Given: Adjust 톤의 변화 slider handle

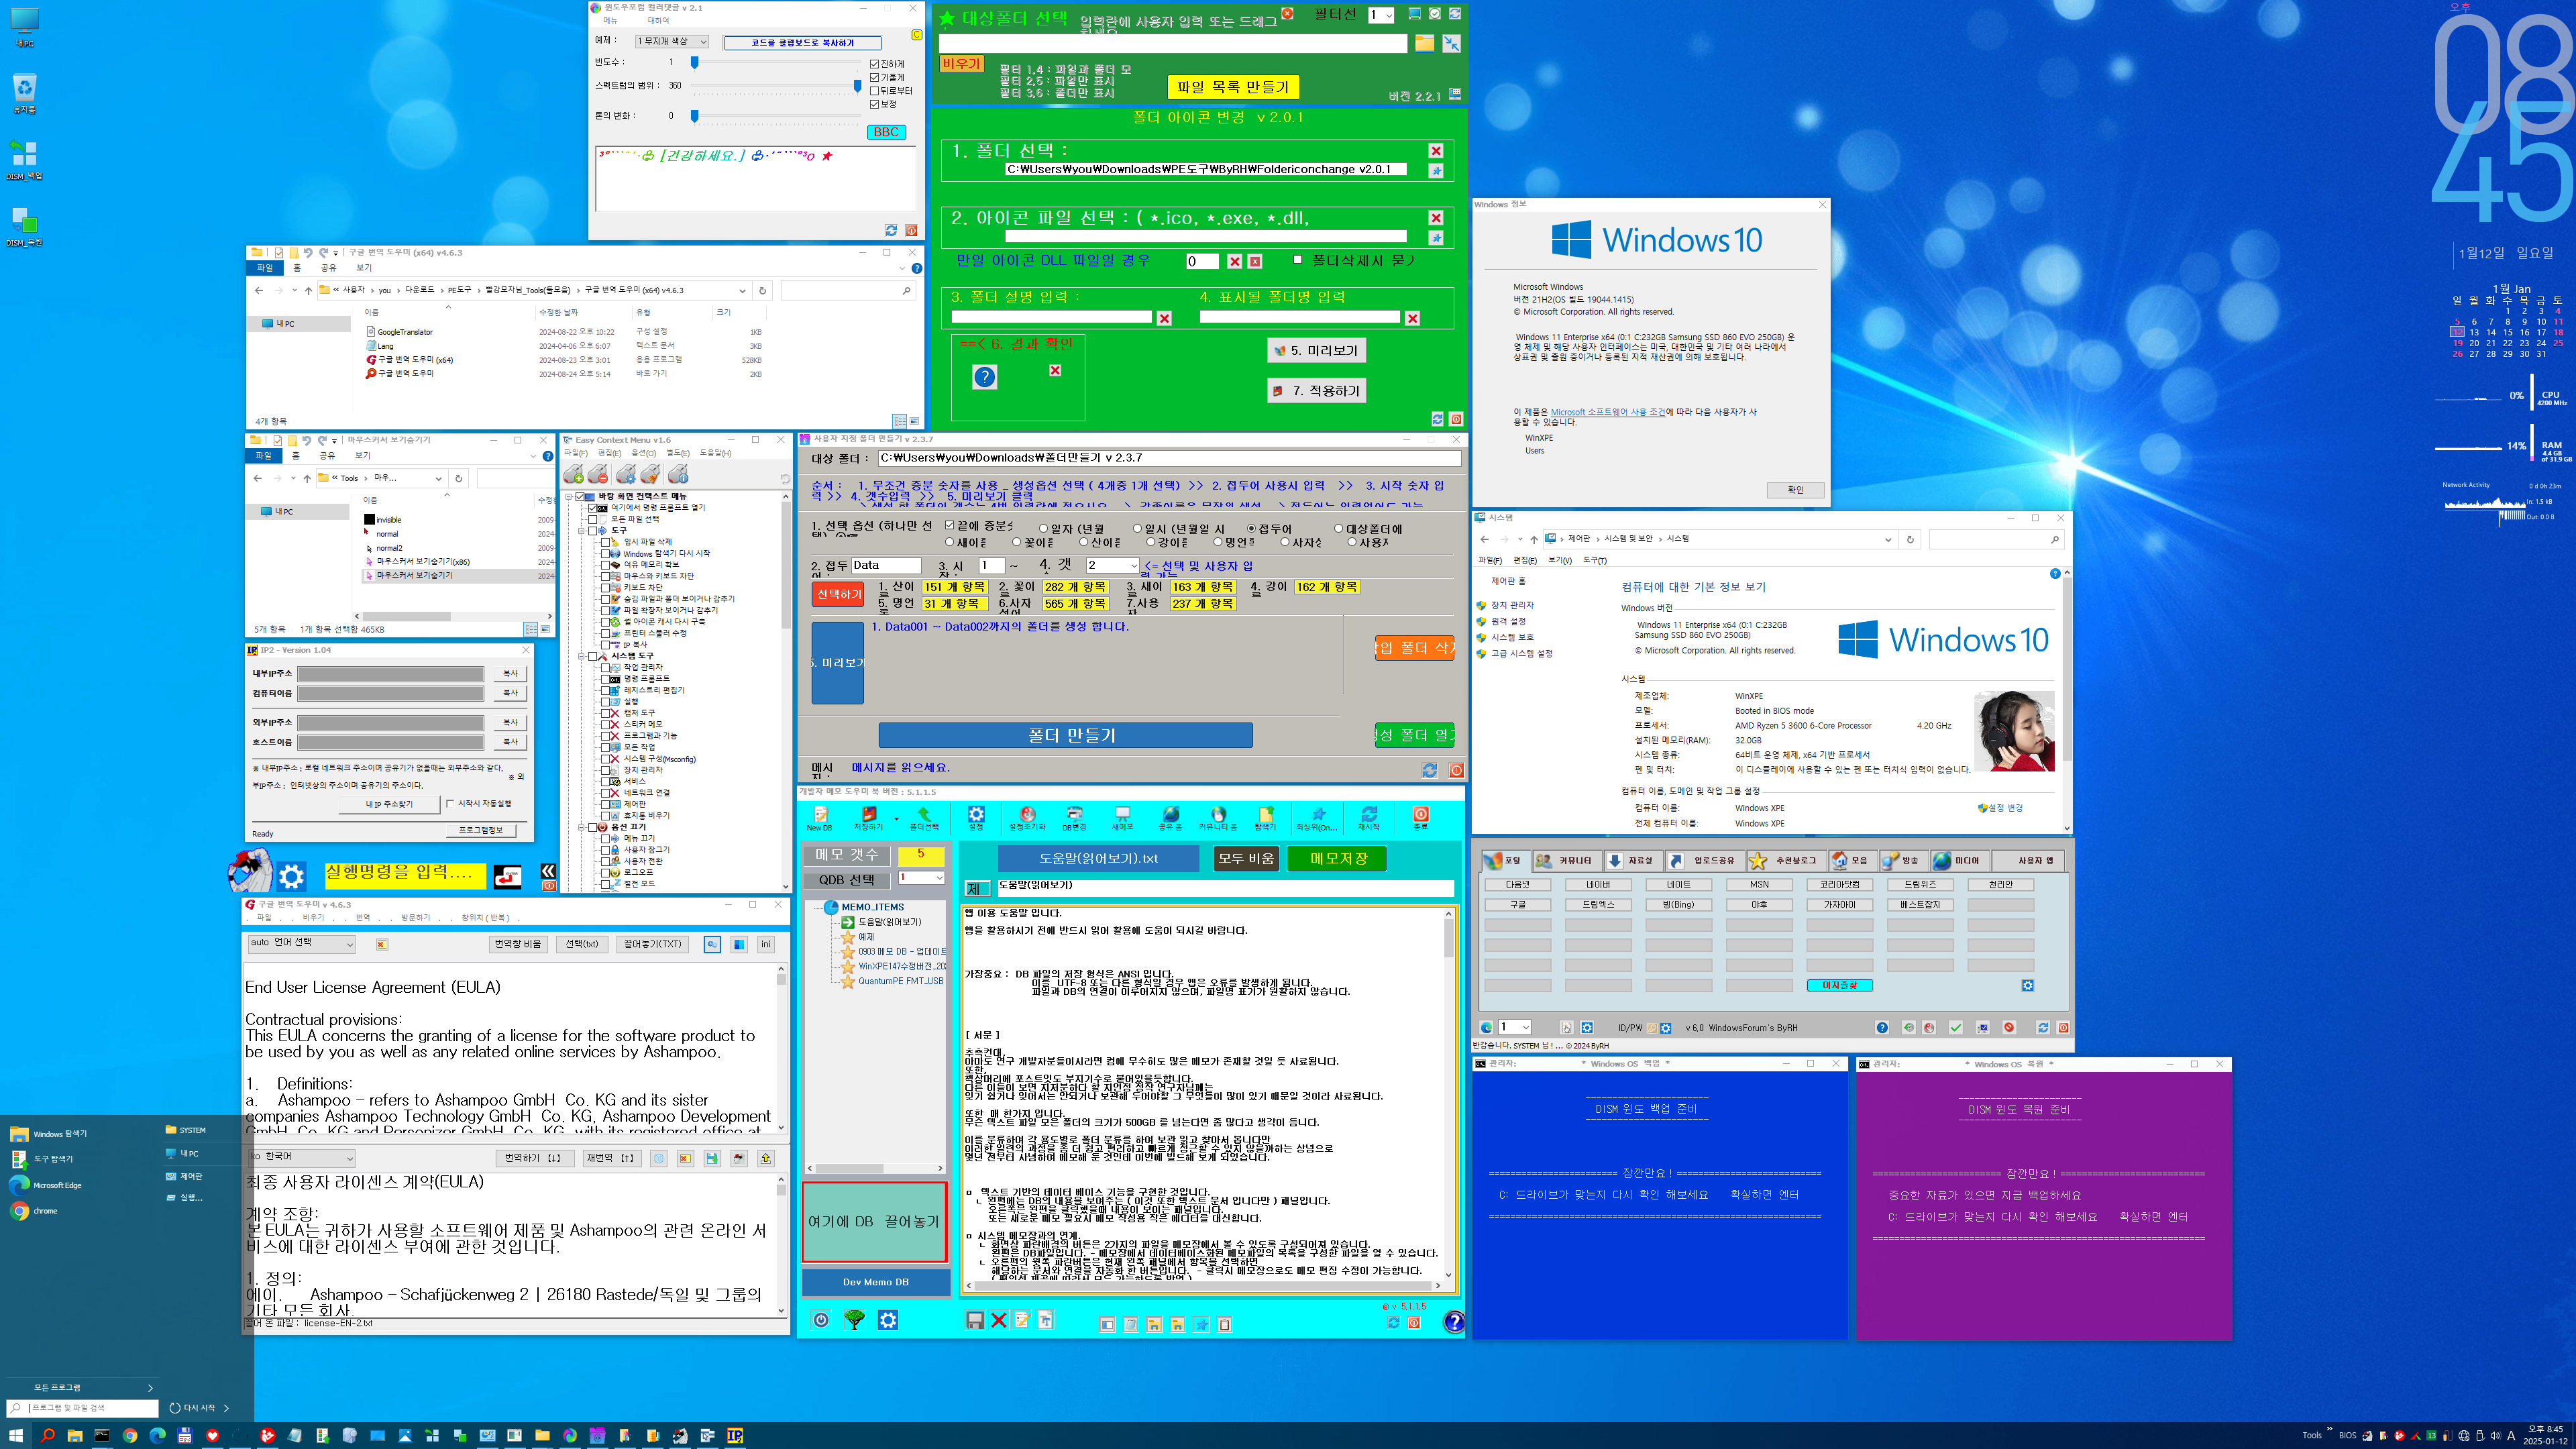Looking at the screenshot, I should (x=694, y=116).
